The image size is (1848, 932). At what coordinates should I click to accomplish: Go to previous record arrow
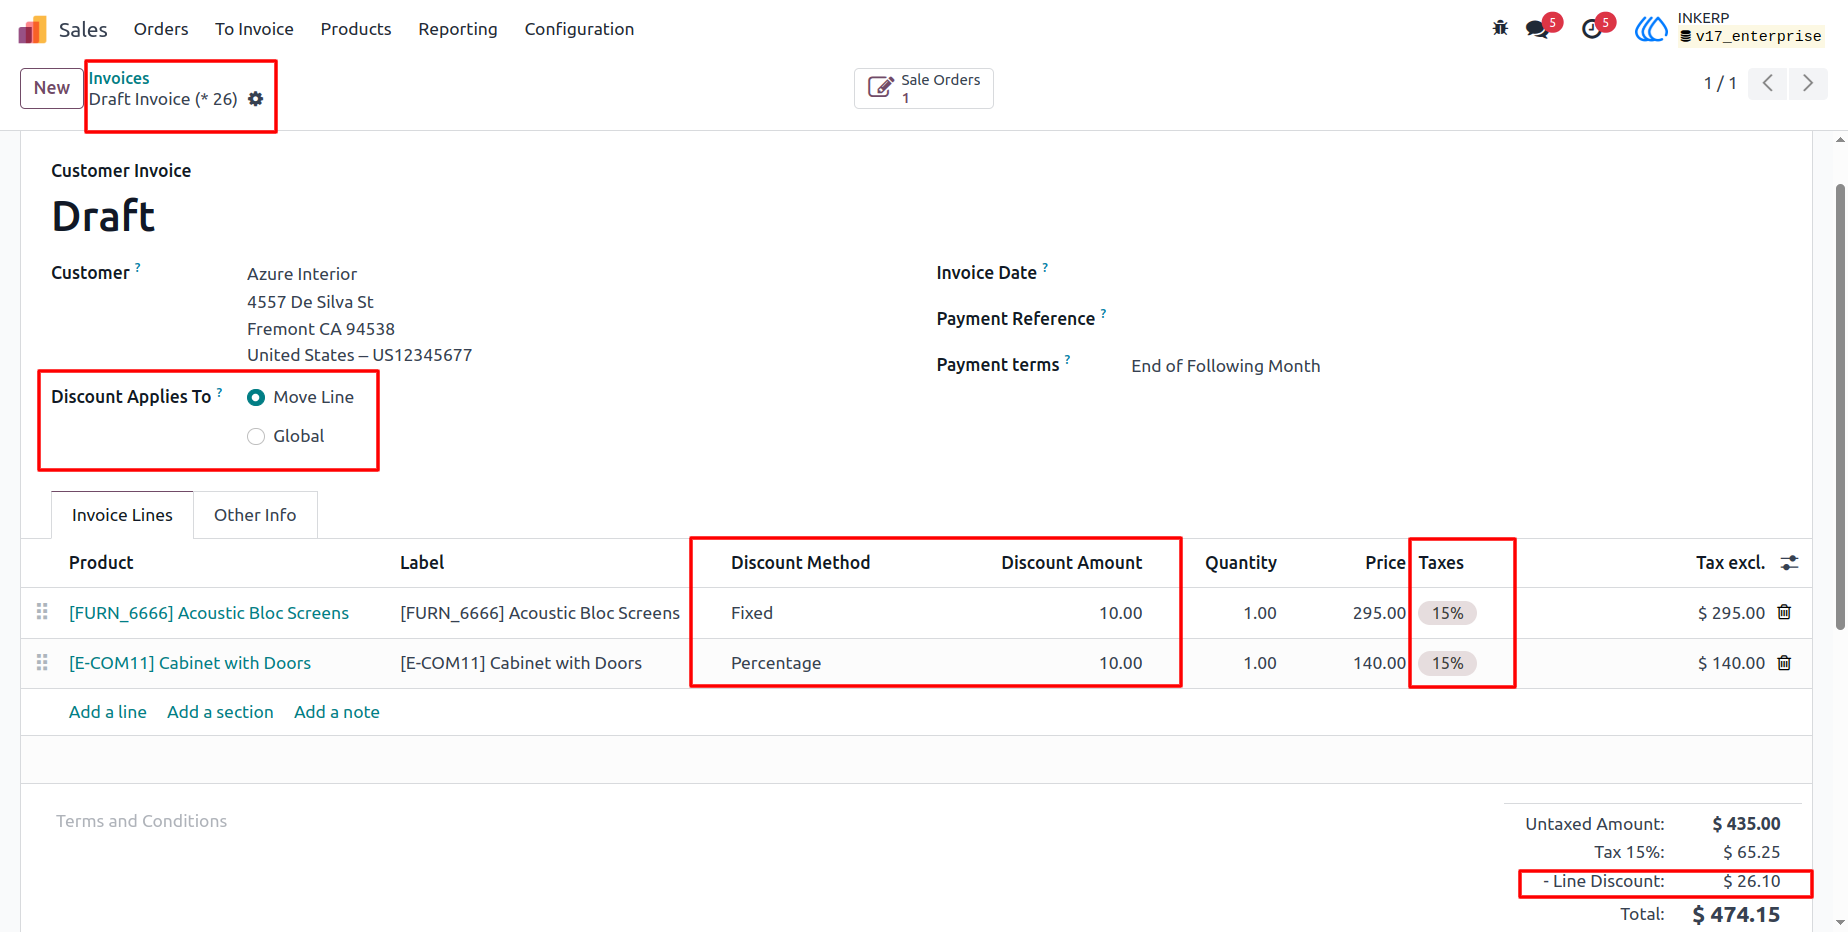(x=1768, y=83)
